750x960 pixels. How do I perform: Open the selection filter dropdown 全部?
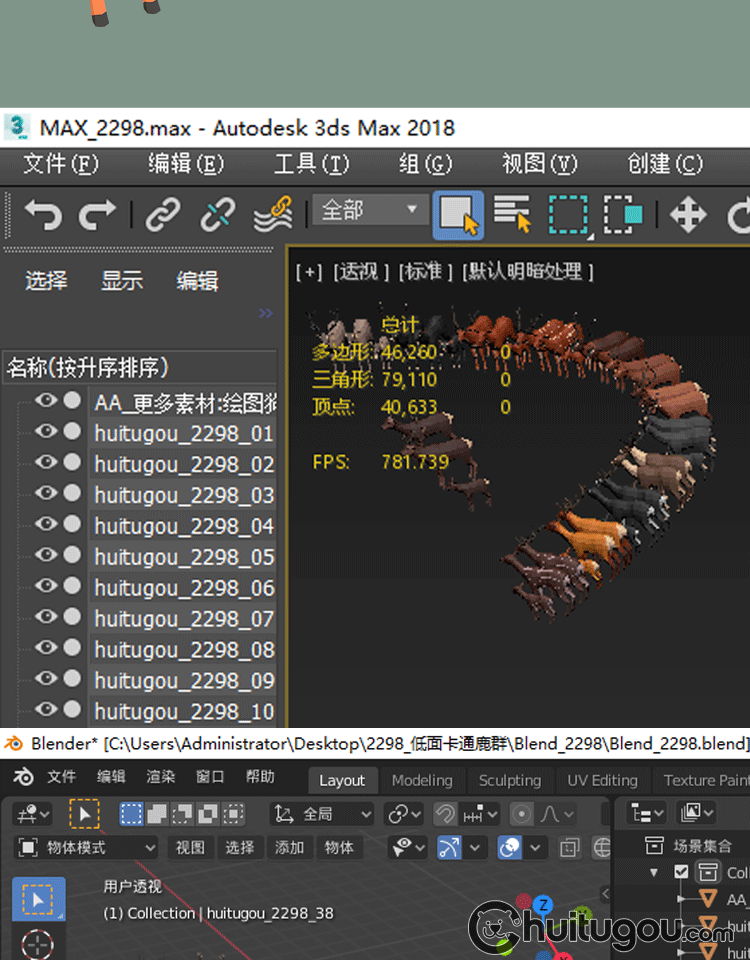point(370,210)
